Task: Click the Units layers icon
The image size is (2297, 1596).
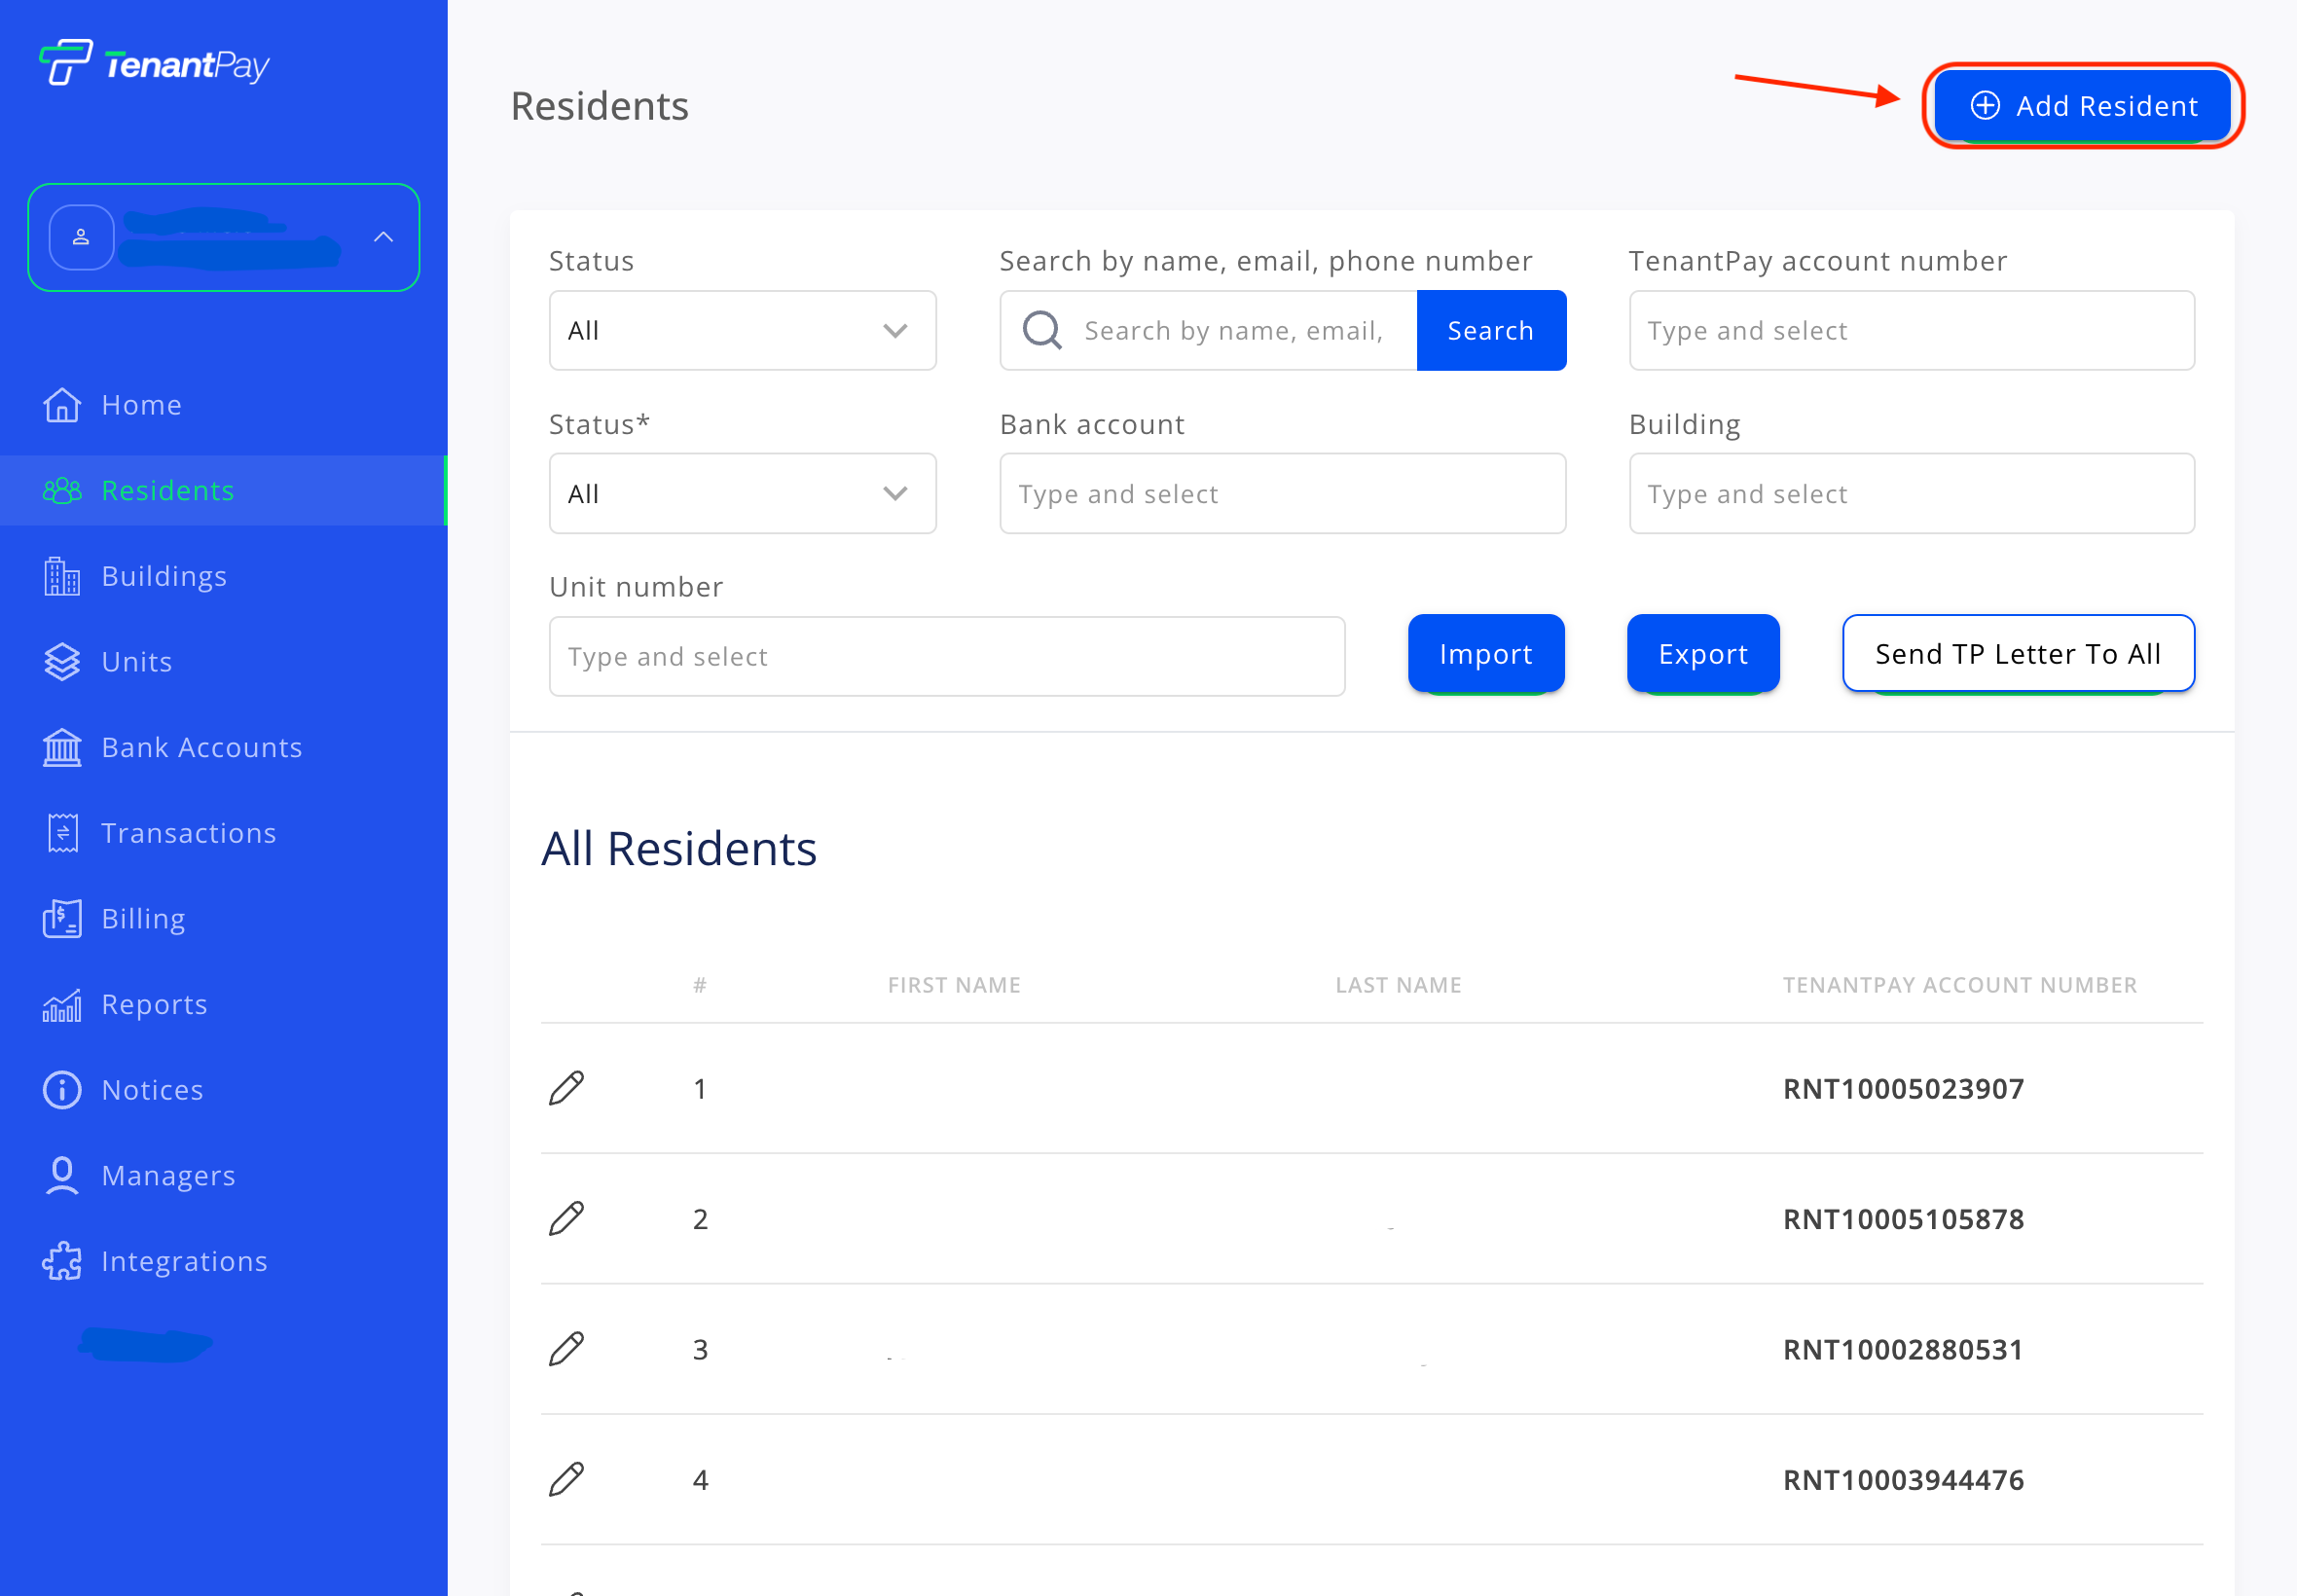Action: 62,662
